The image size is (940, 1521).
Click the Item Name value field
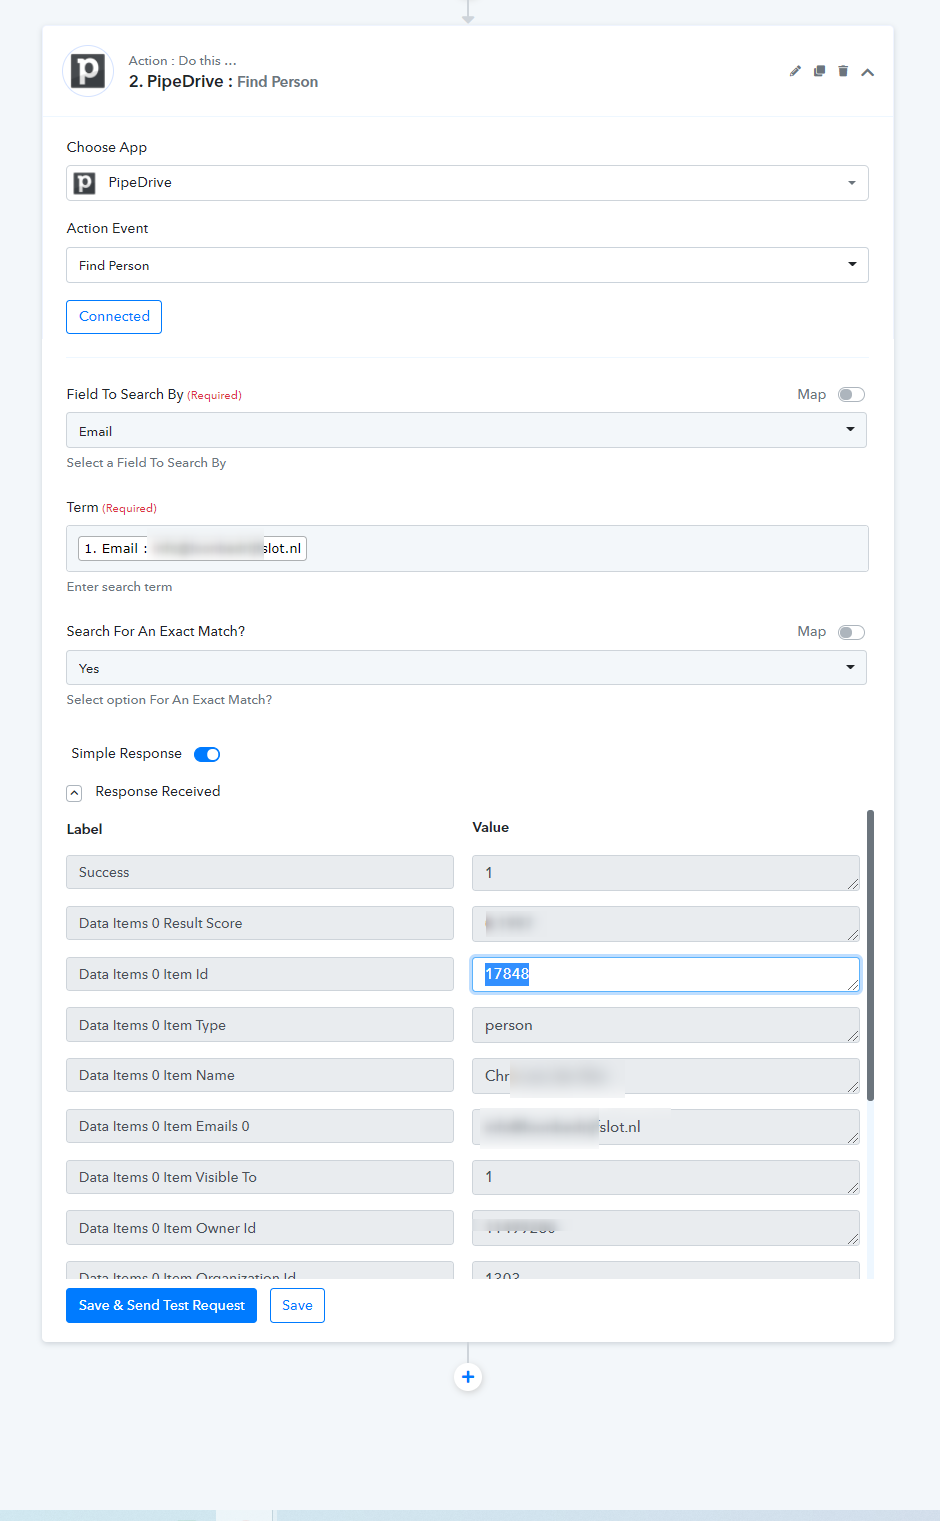(666, 1076)
